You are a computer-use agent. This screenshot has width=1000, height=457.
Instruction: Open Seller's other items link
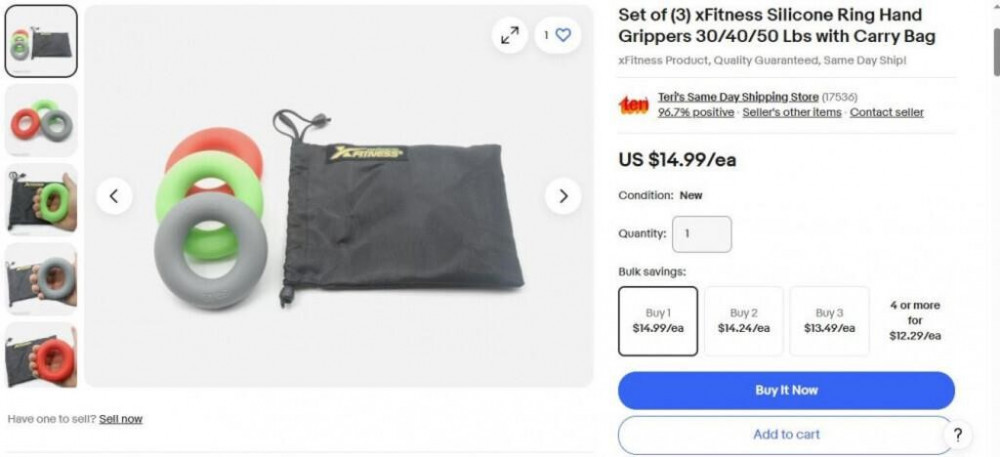[x=791, y=112]
